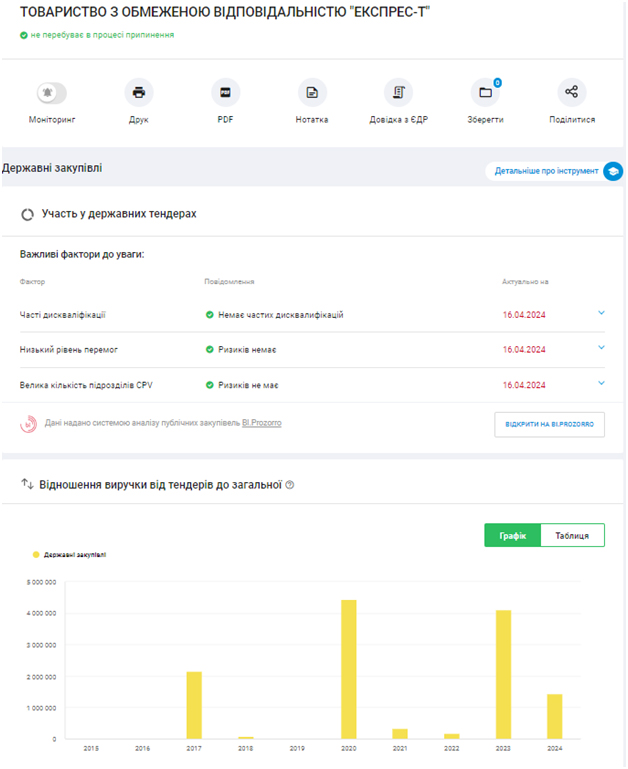Expand Велика кількість підрозділів CPV row
The height and width of the screenshot is (769, 628).
click(601, 383)
